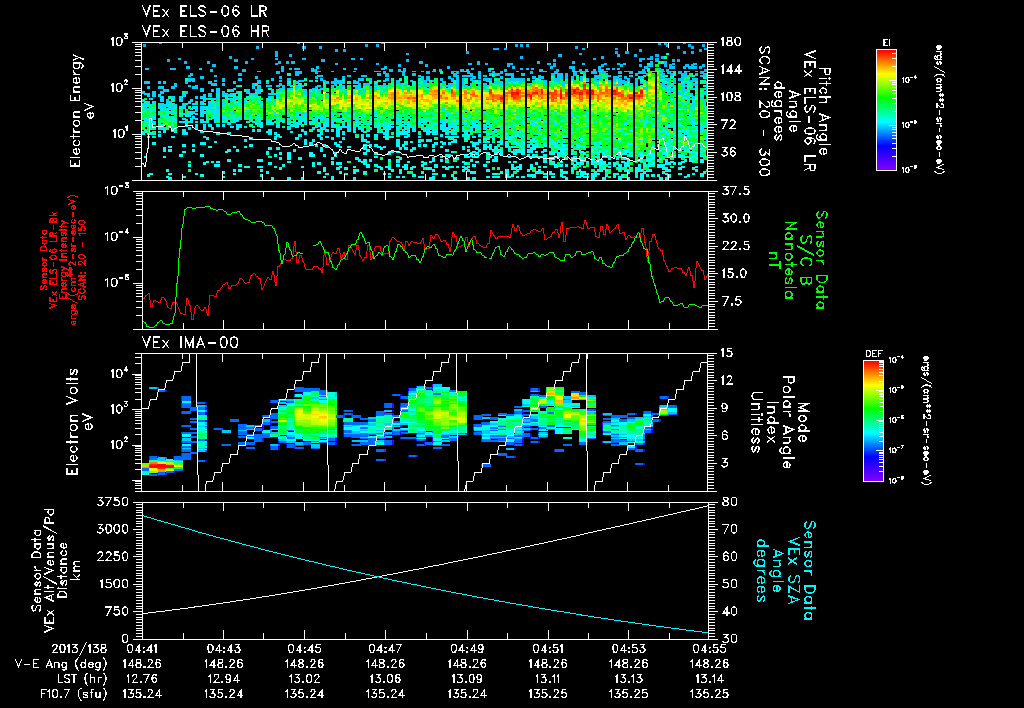
Task: Click the 'Electron Volts eV' axis label
Action: tap(78, 421)
